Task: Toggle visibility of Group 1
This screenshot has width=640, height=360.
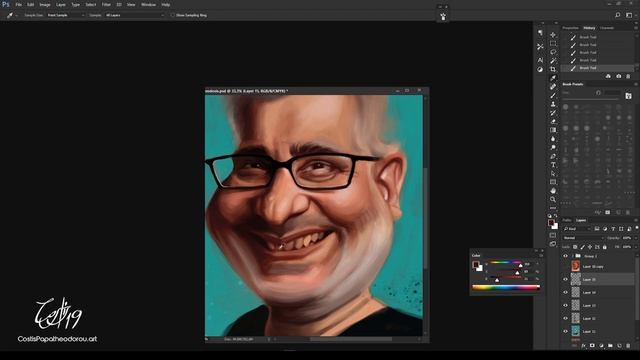Action: coord(565,256)
